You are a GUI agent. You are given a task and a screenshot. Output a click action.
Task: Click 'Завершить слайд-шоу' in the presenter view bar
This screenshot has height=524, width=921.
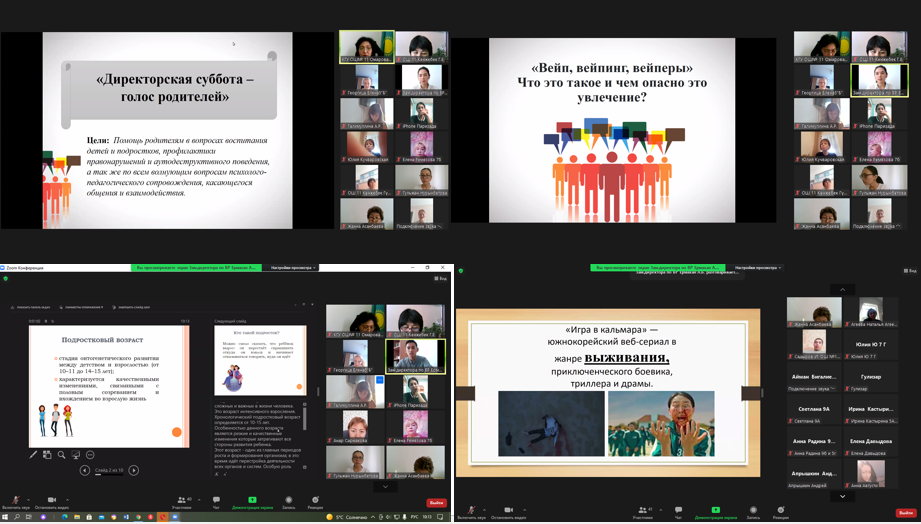(133, 307)
